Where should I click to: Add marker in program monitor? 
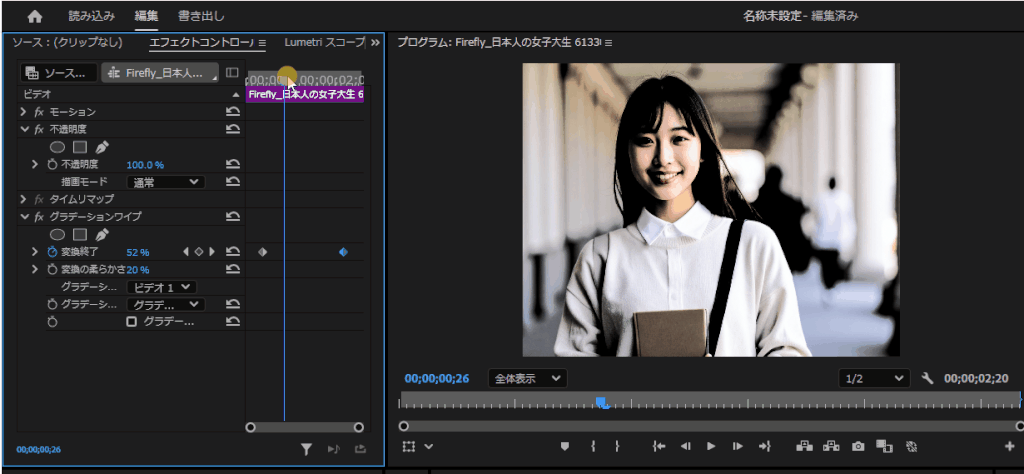[566, 447]
